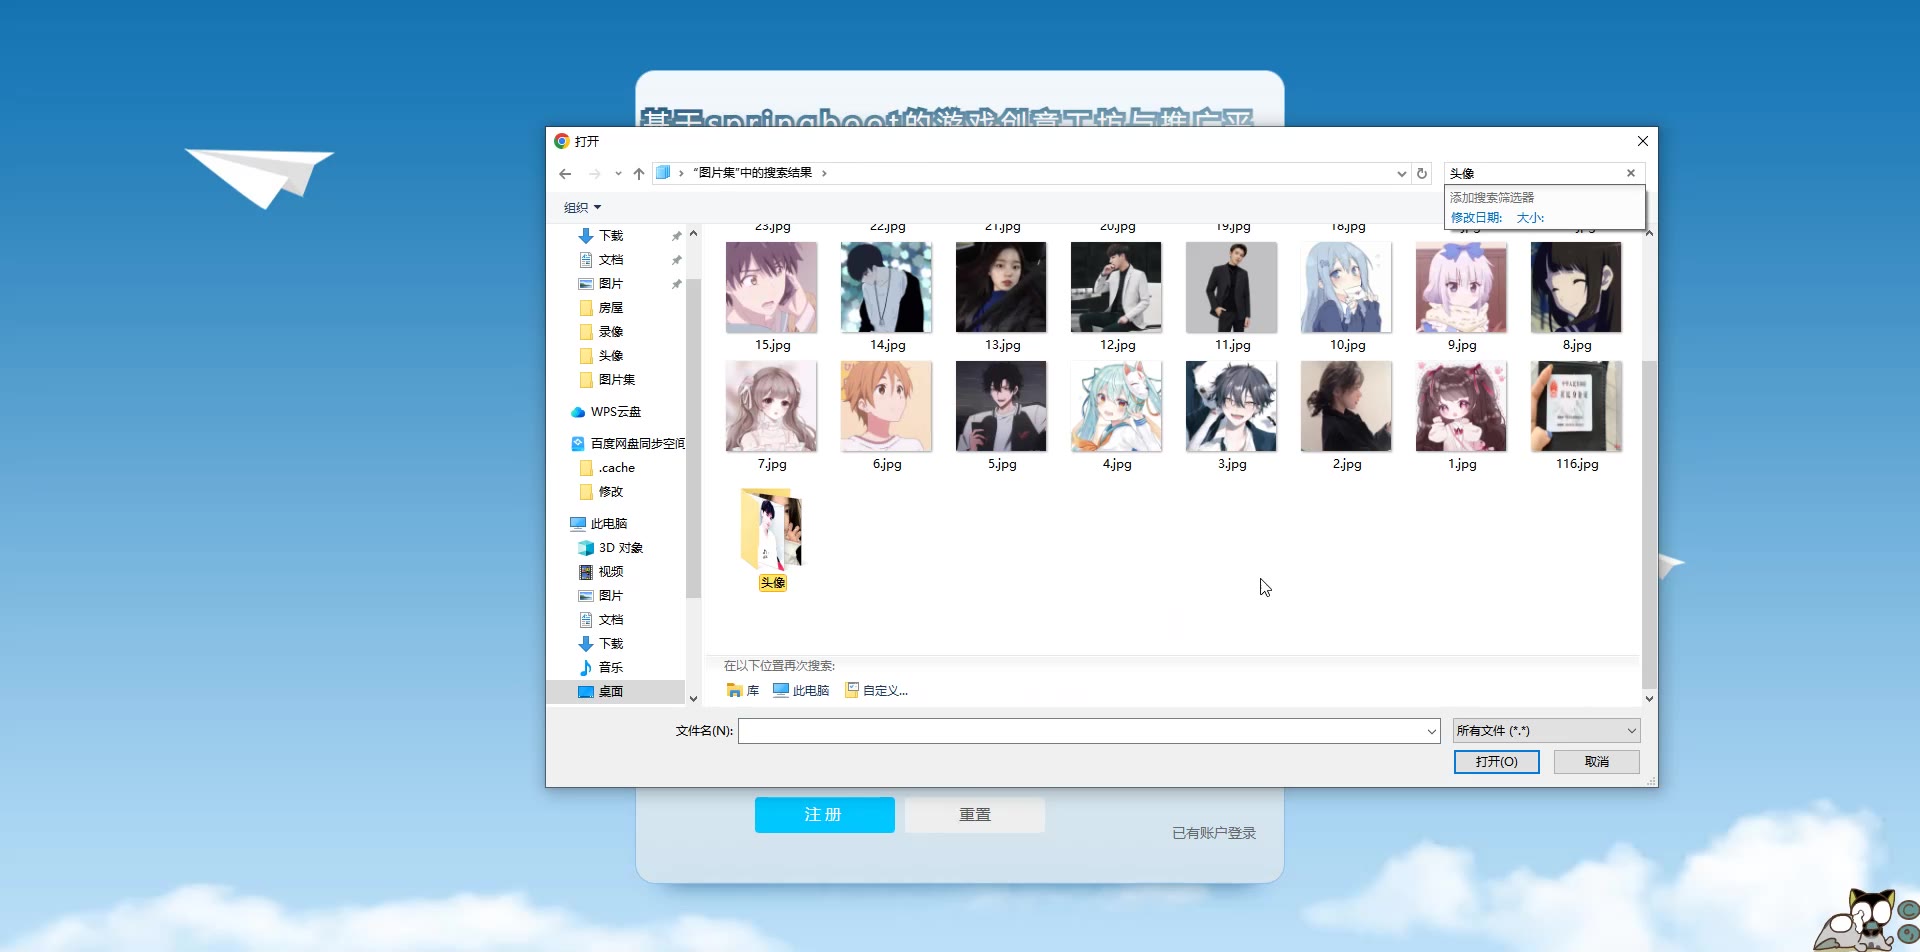Click the breadcrumb chevron after search results

(x=824, y=174)
